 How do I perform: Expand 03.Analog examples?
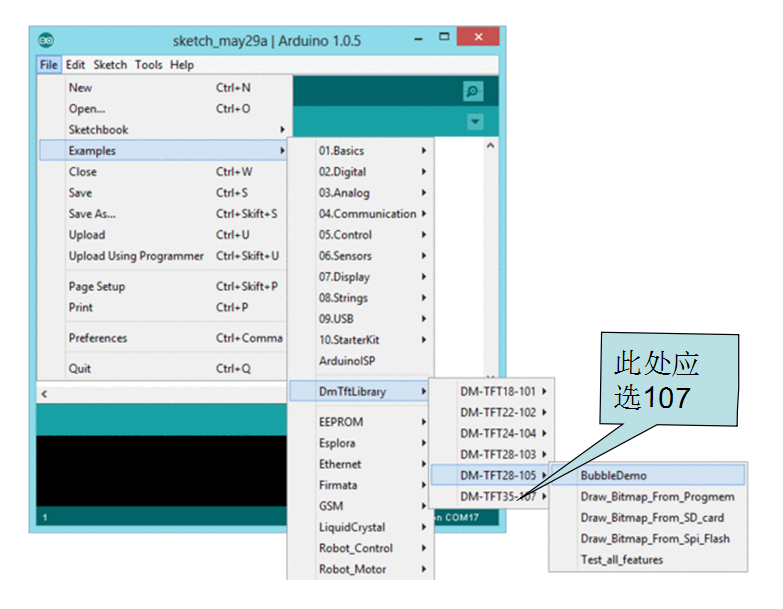[361, 193]
